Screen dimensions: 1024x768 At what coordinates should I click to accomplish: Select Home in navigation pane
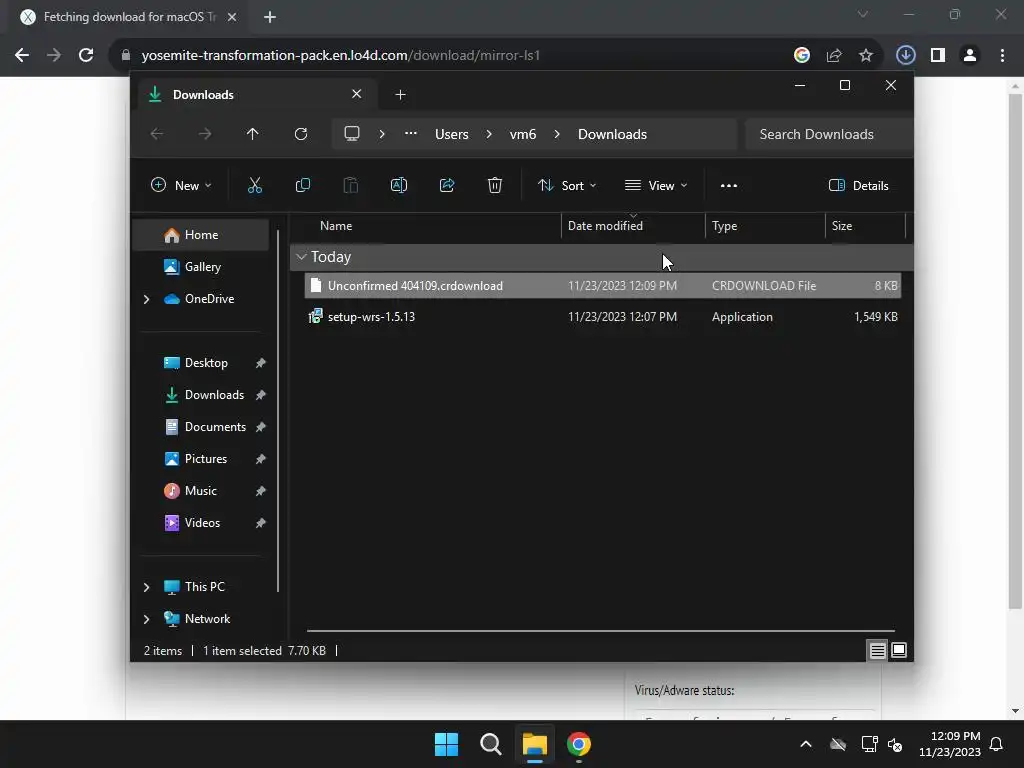click(x=201, y=234)
